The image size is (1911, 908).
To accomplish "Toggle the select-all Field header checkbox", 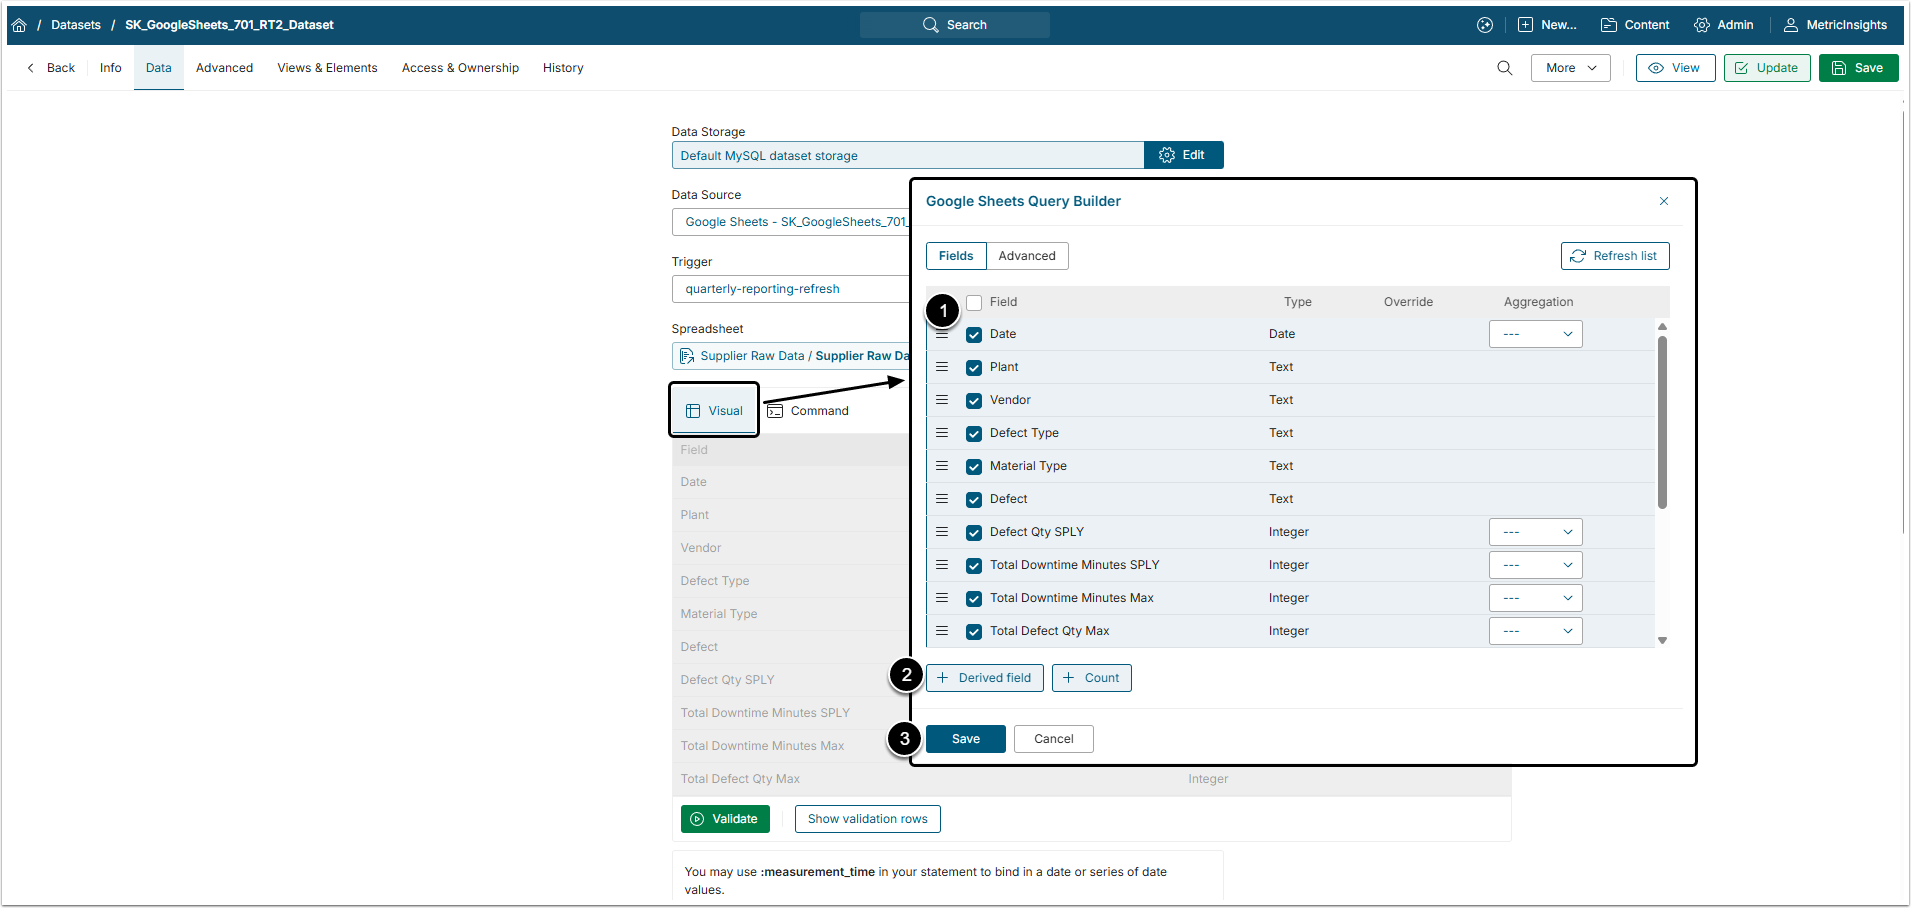I will [x=974, y=303].
